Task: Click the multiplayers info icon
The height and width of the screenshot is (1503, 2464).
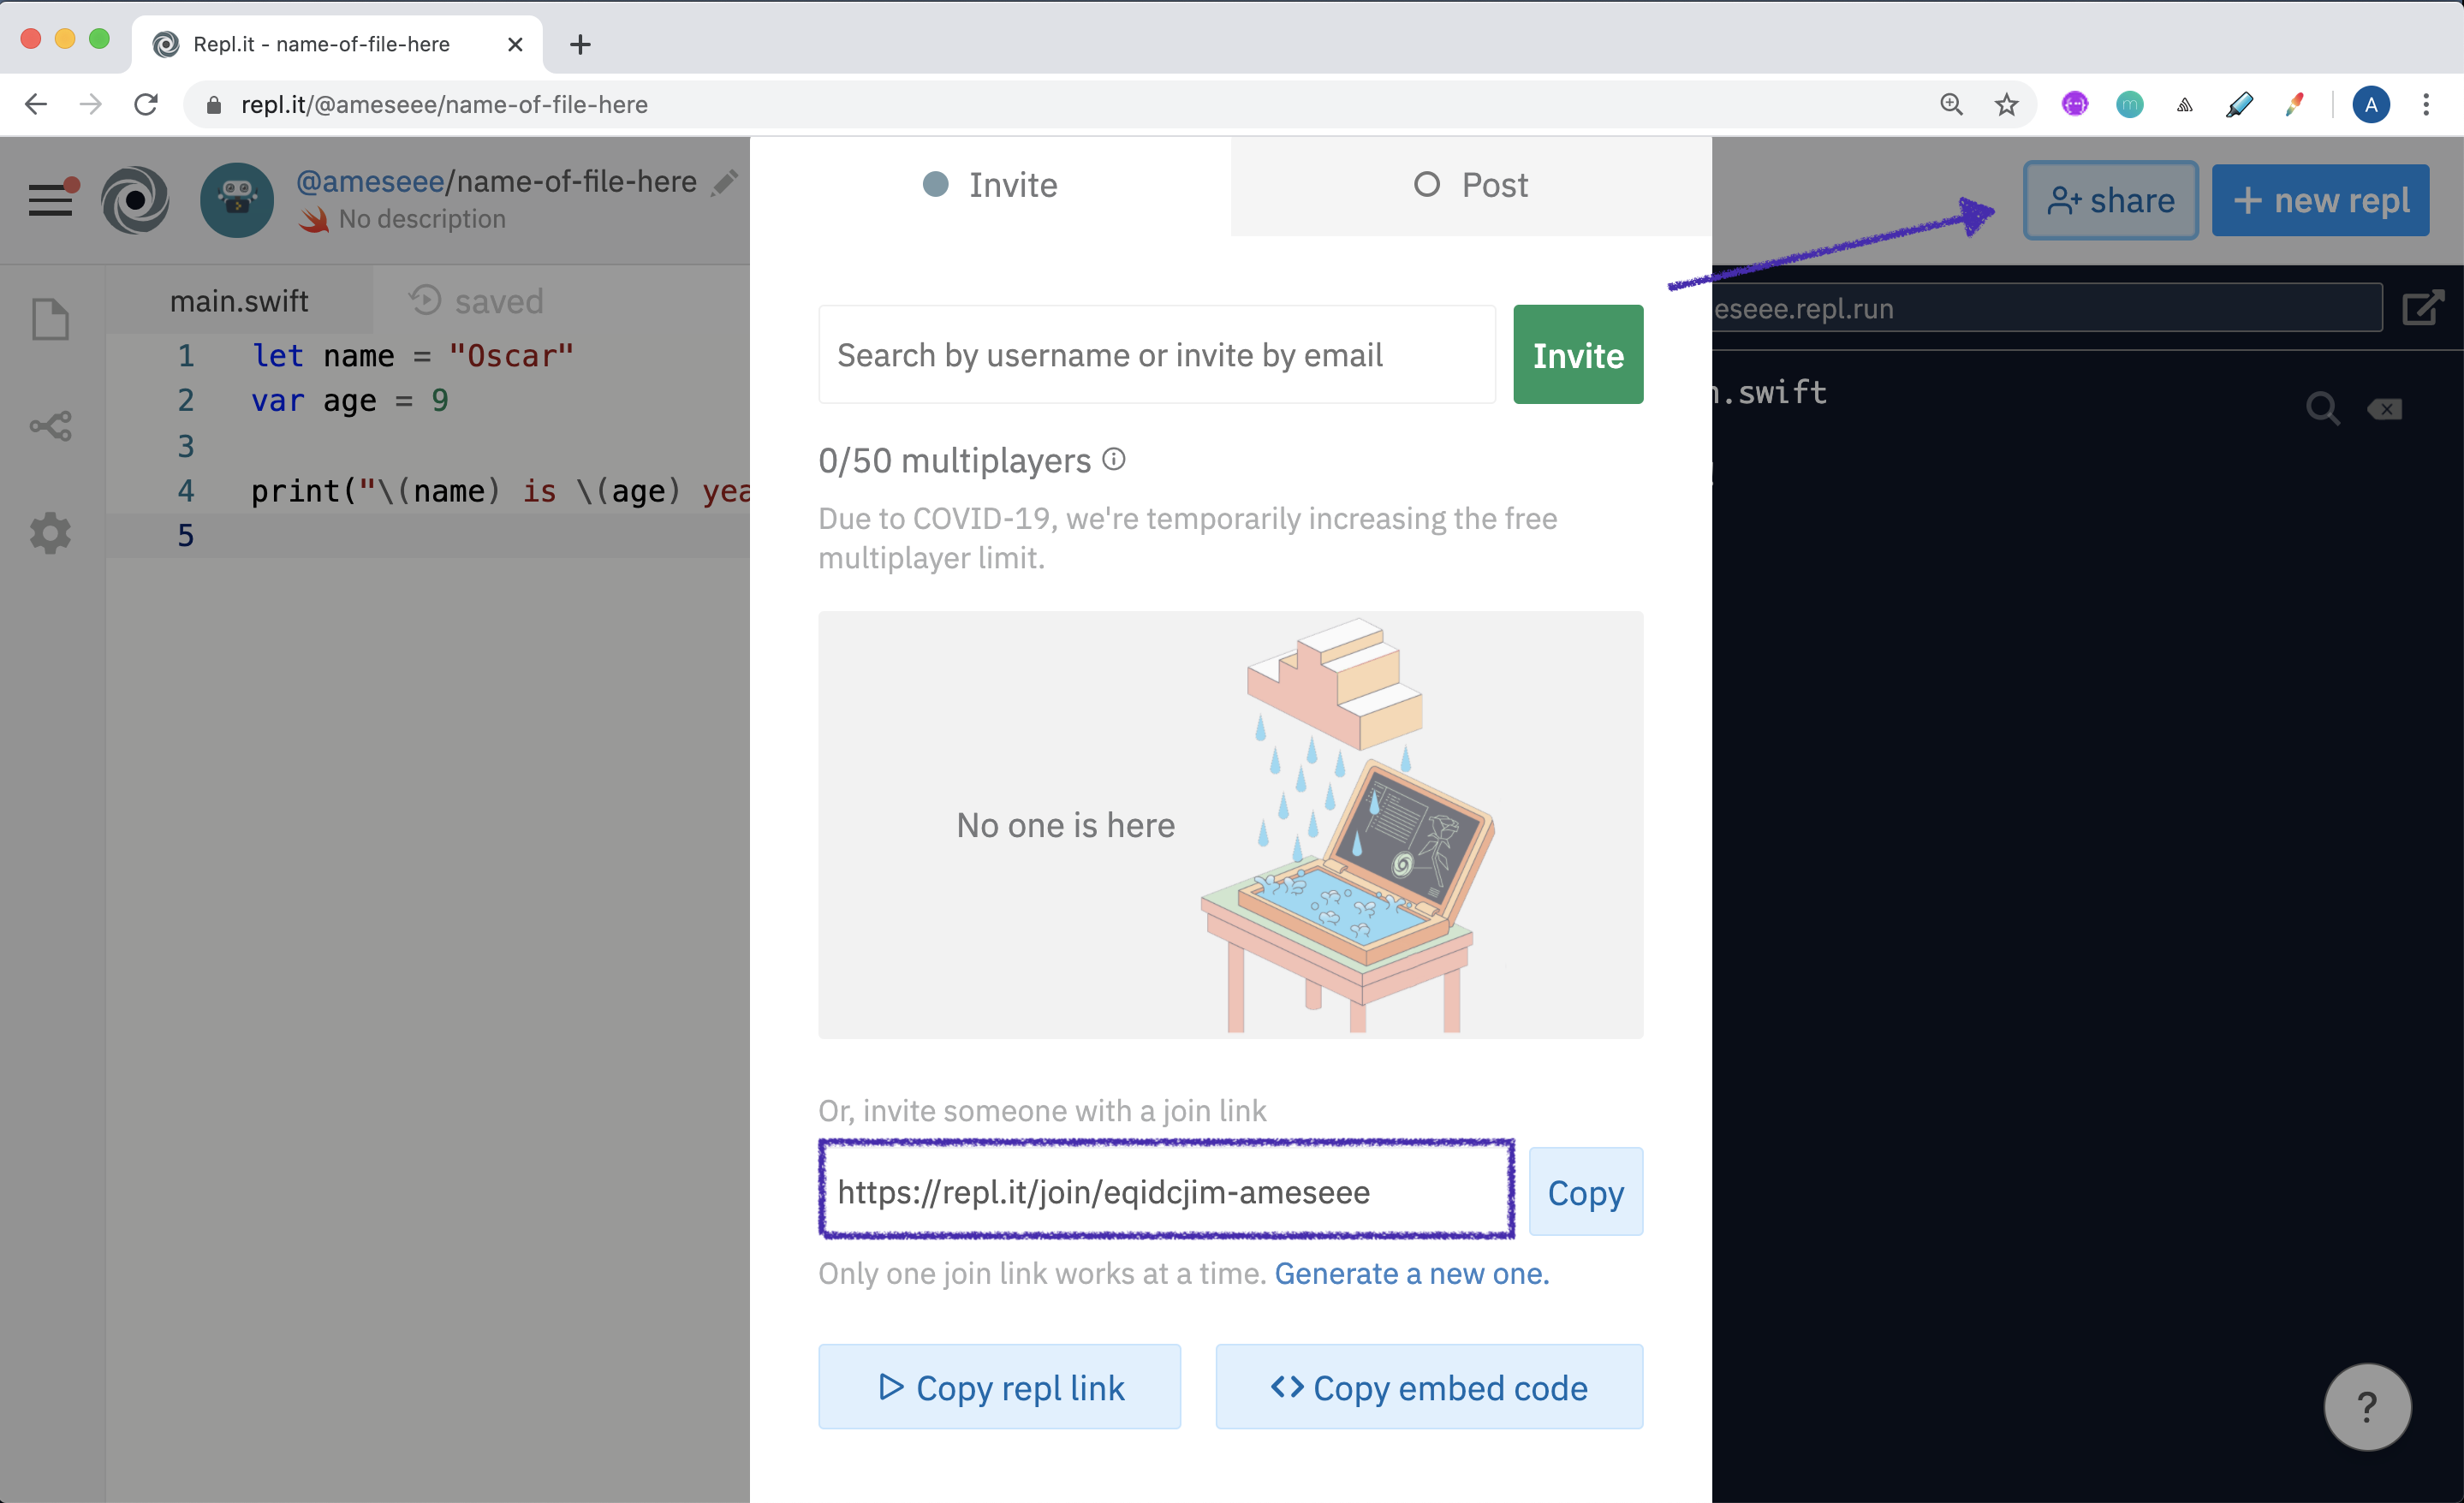Action: pyautogui.click(x=1114, y=459)
